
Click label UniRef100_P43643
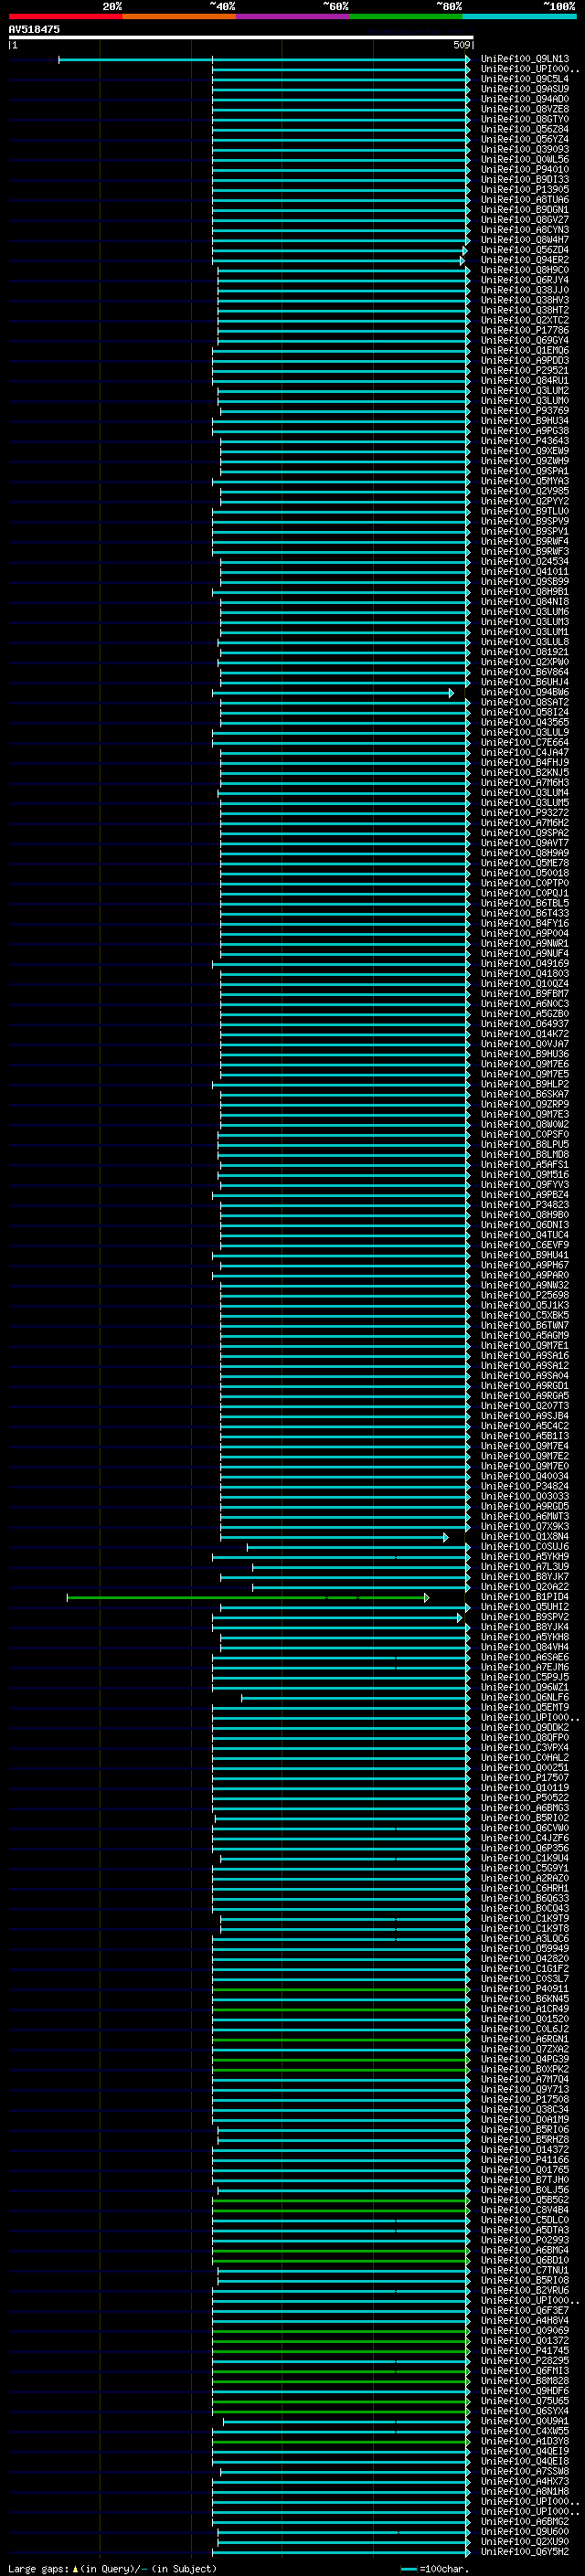(525, 441)
